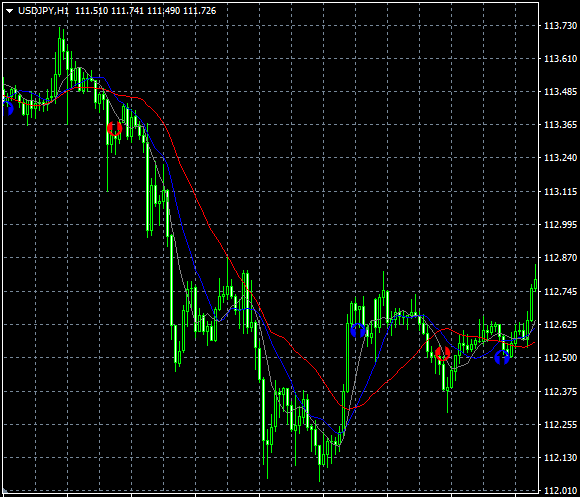Viewport: 580px width, 497px height.
Task: Open the triangle dropdown beside USDJPY,H1
Action: (10, 11)
